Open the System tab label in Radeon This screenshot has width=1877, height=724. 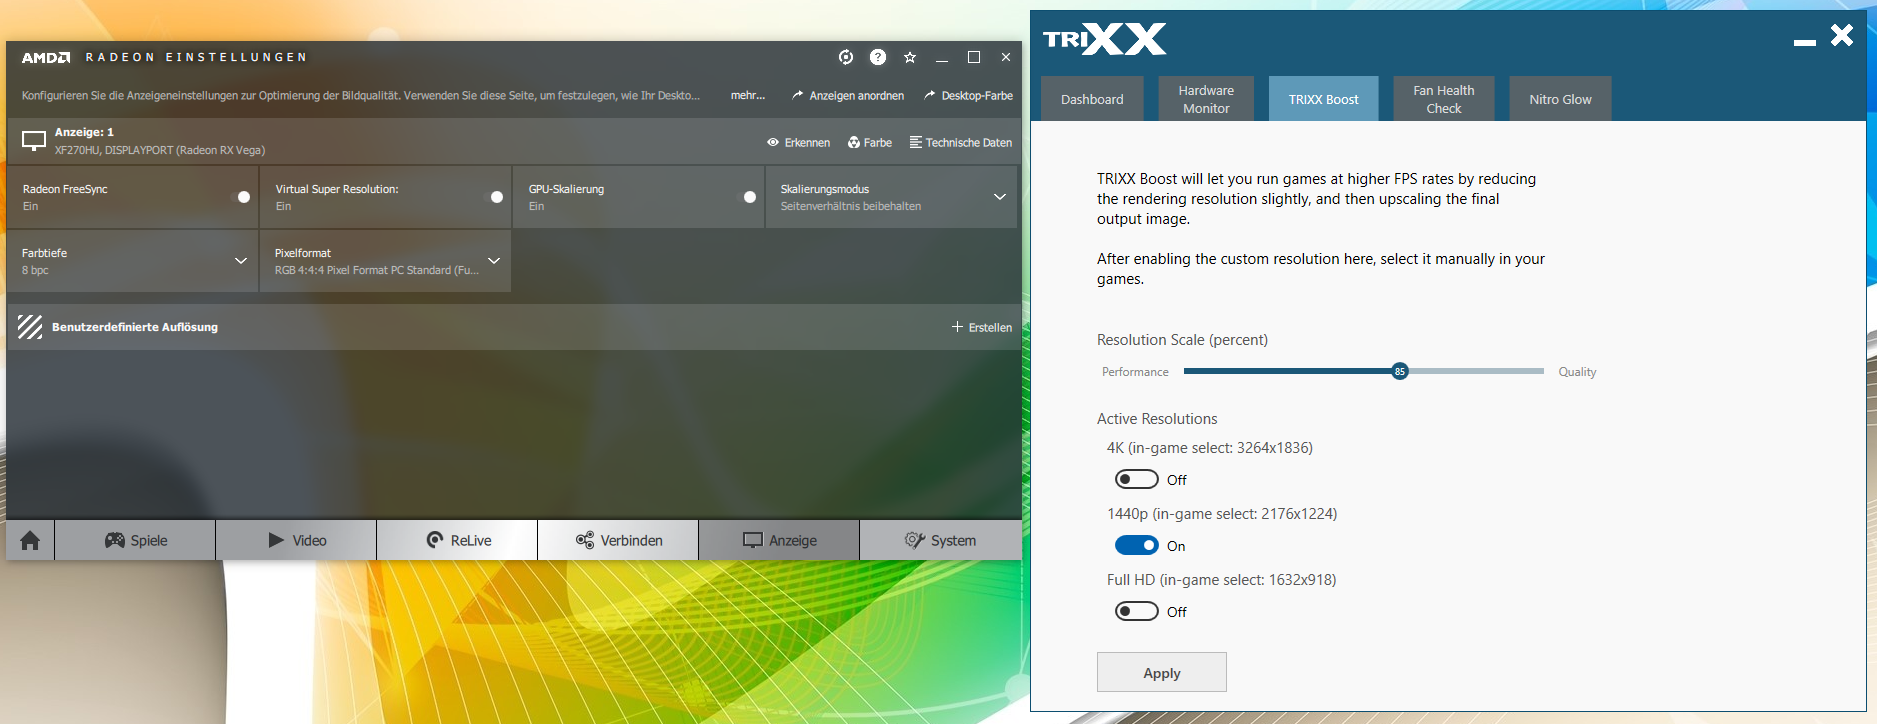953,541
